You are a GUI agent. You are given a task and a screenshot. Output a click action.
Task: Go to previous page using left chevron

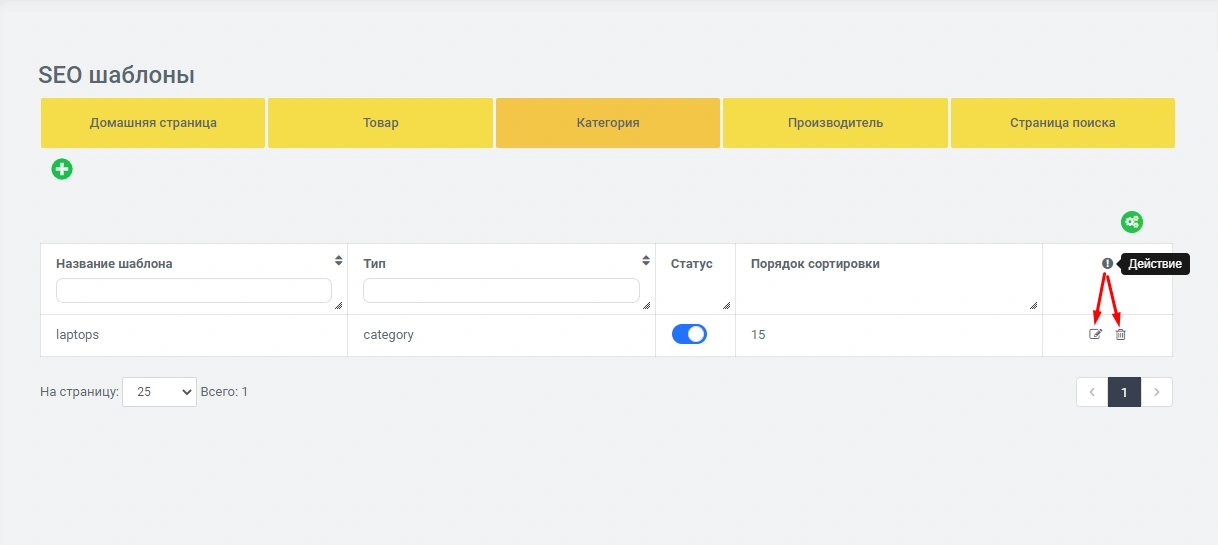pos(1092,392)
